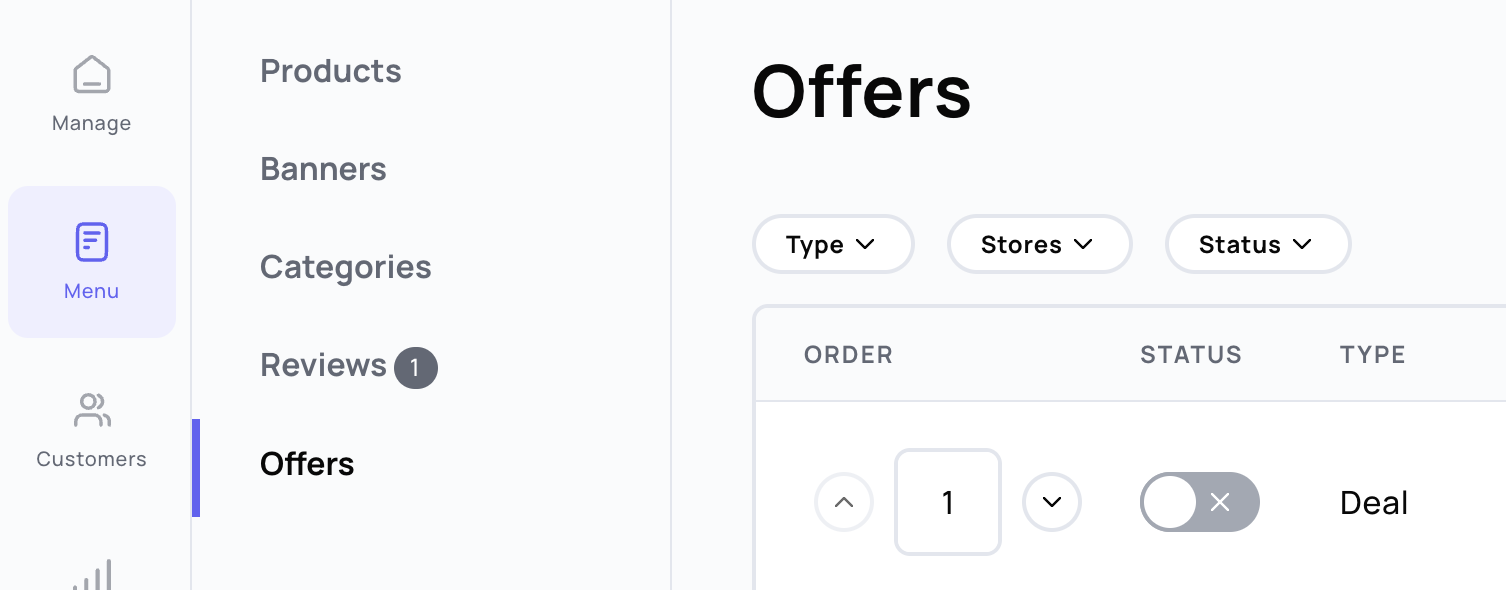Image resolution: width=1506 pixels, height=590 pixels.
Task: Go to the Banners section
Action: click(323, 169)
